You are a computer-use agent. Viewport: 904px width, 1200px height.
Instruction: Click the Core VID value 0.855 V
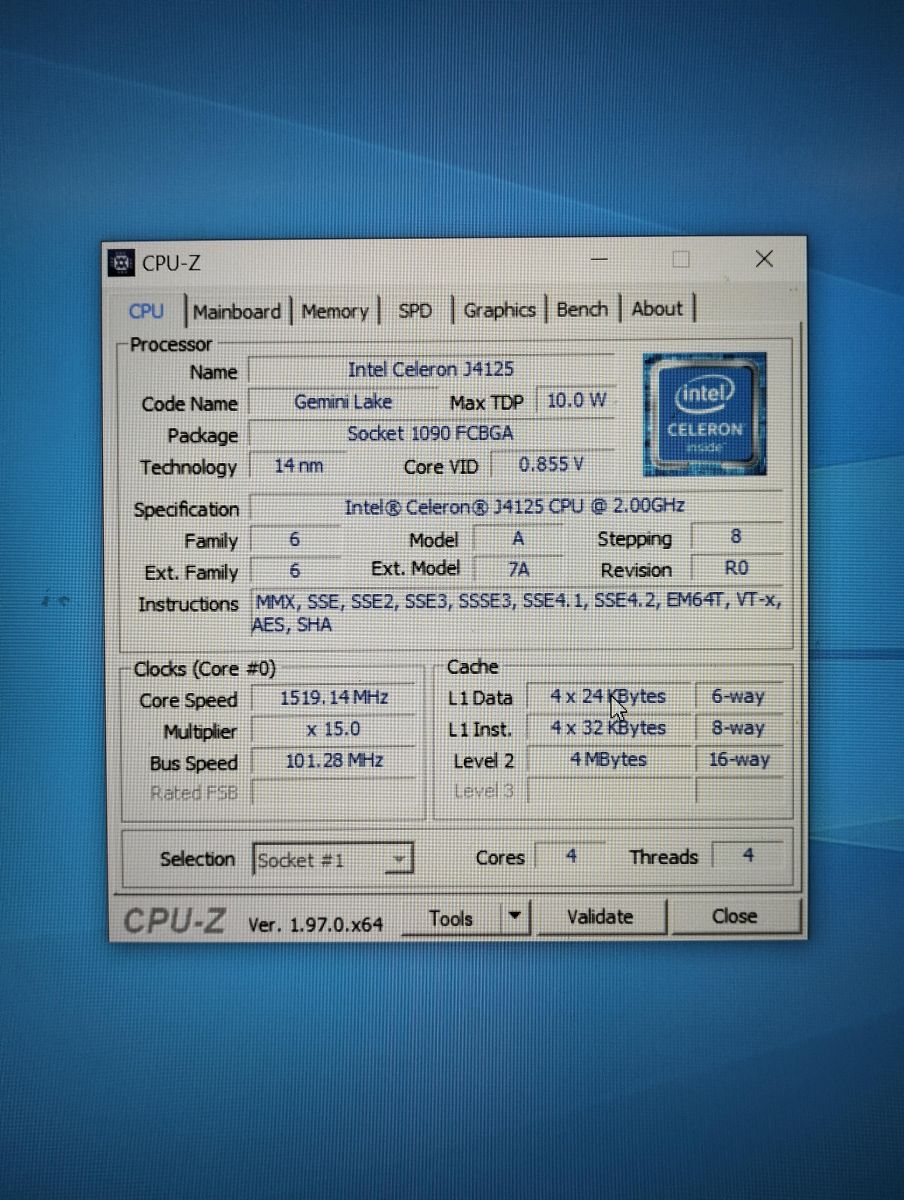(551, 464)
